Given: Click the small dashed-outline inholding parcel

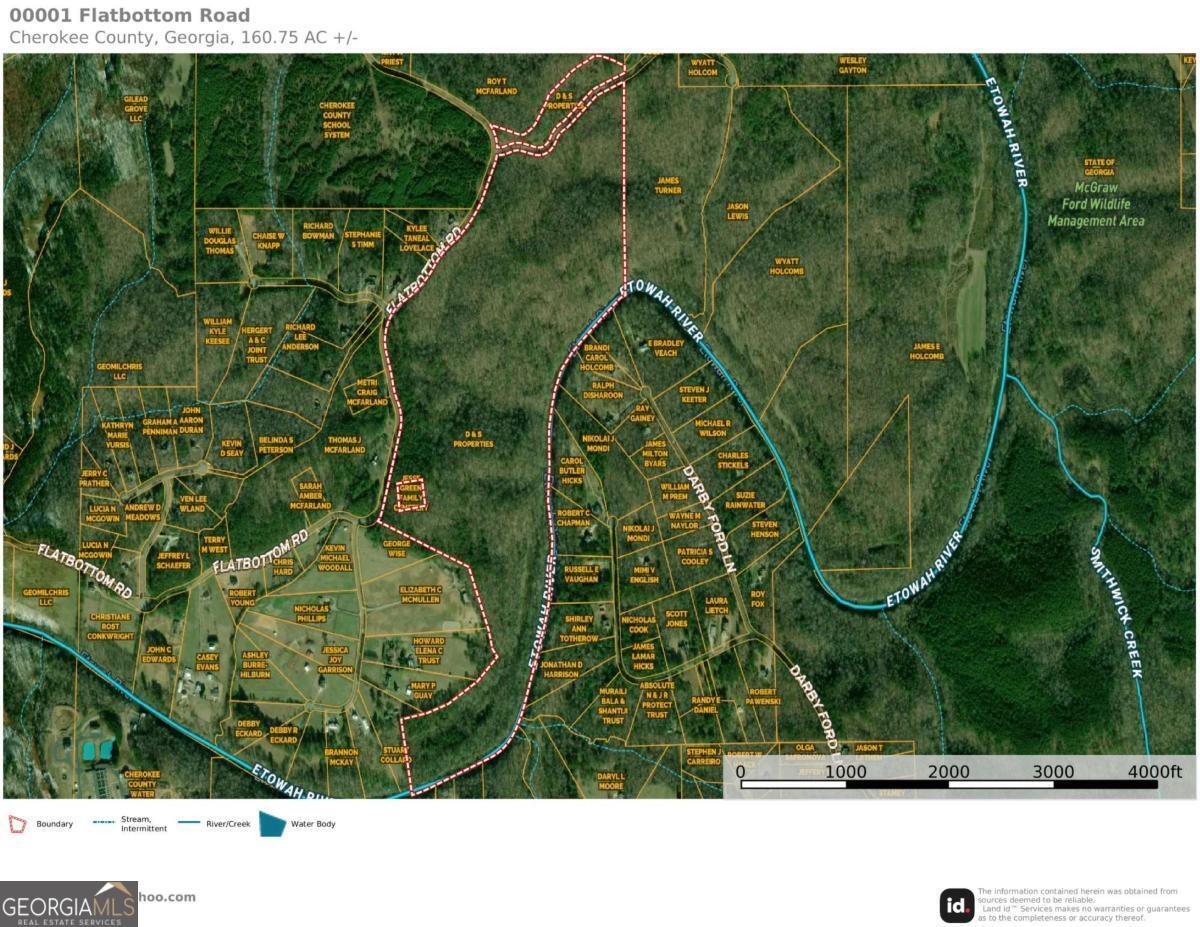Looking at the screenshot, I should (410, 494).
